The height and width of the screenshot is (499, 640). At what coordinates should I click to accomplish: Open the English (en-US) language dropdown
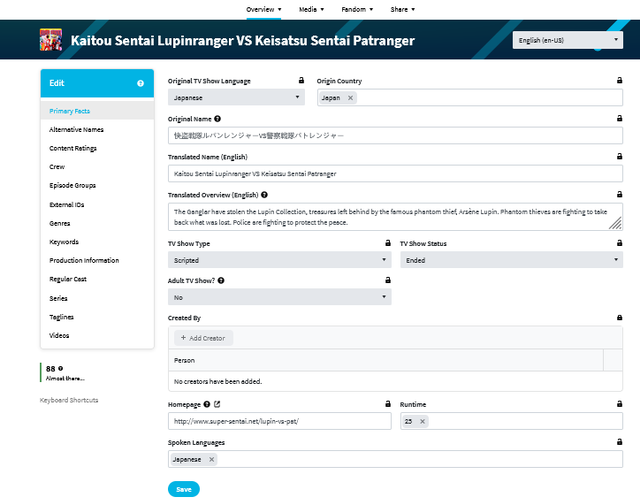click(x=567, y=40)
